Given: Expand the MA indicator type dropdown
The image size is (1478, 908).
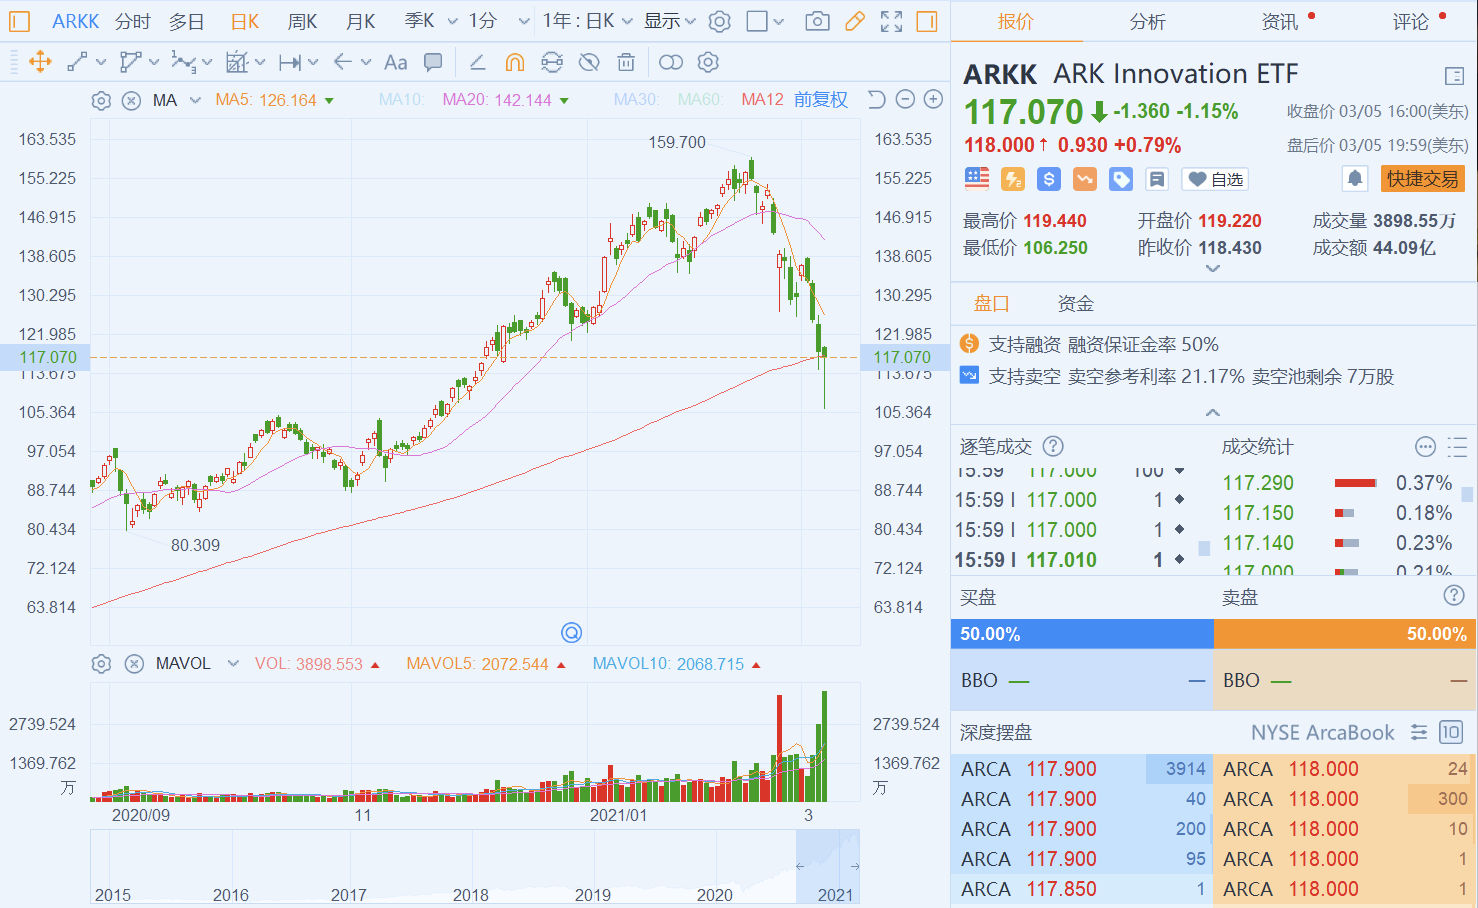Looking at the screenshot, I should [195, 100].
